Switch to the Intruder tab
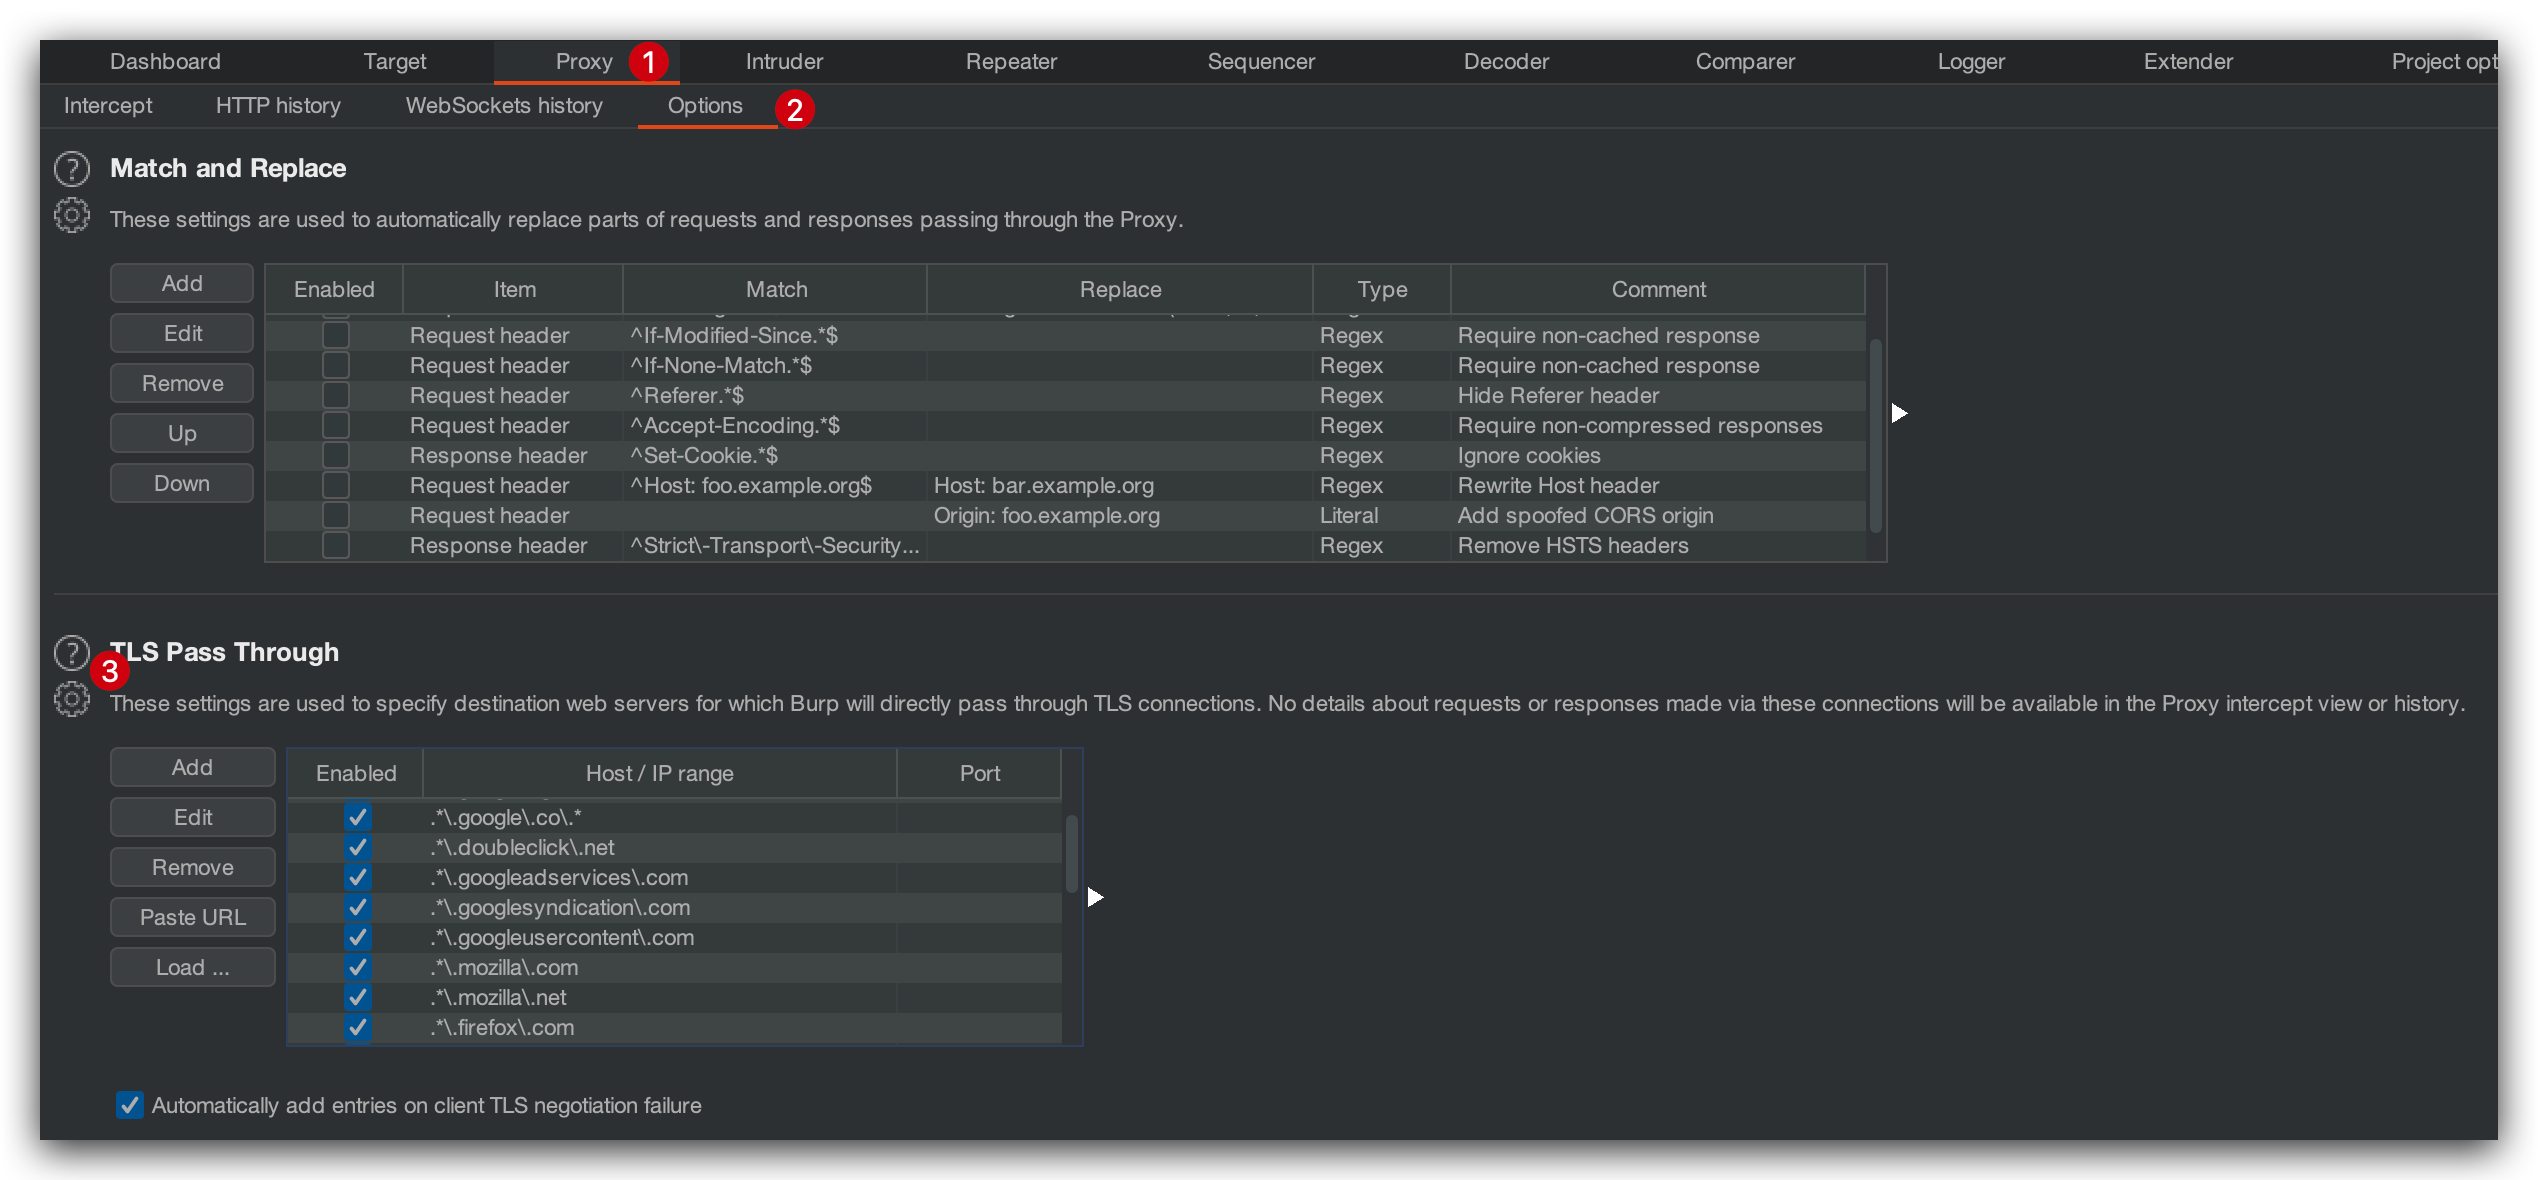Viewport: 2538px width, 1180px height. pos(784,62)
